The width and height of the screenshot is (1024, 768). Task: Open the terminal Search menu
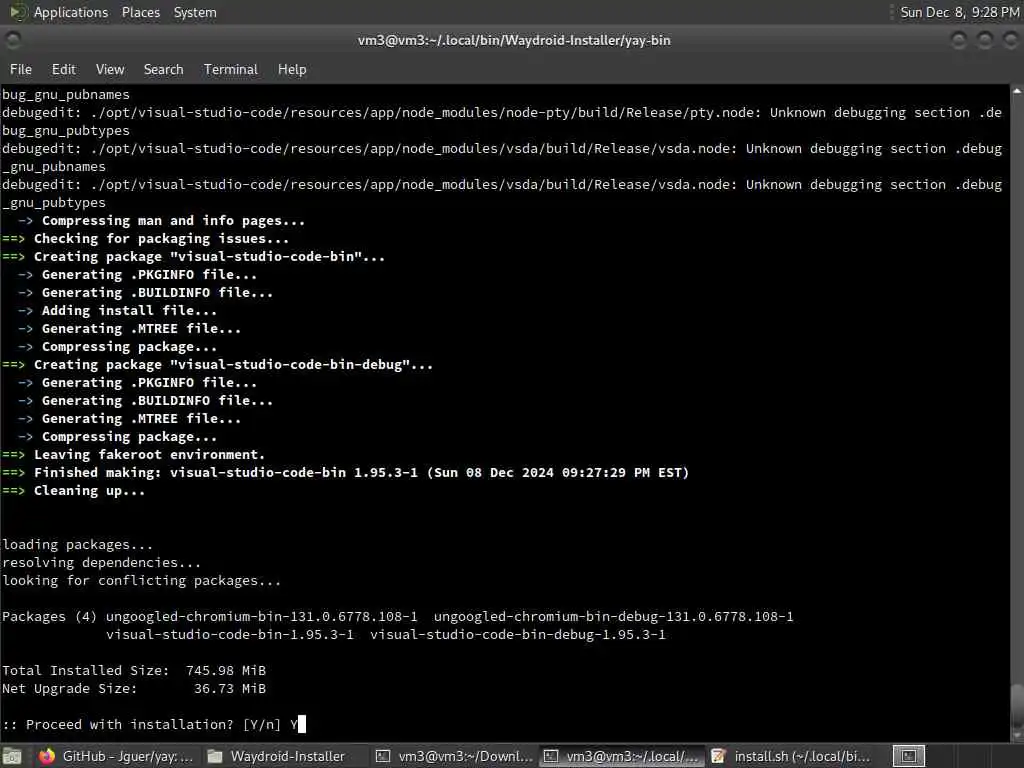click(x=163, y=69)
